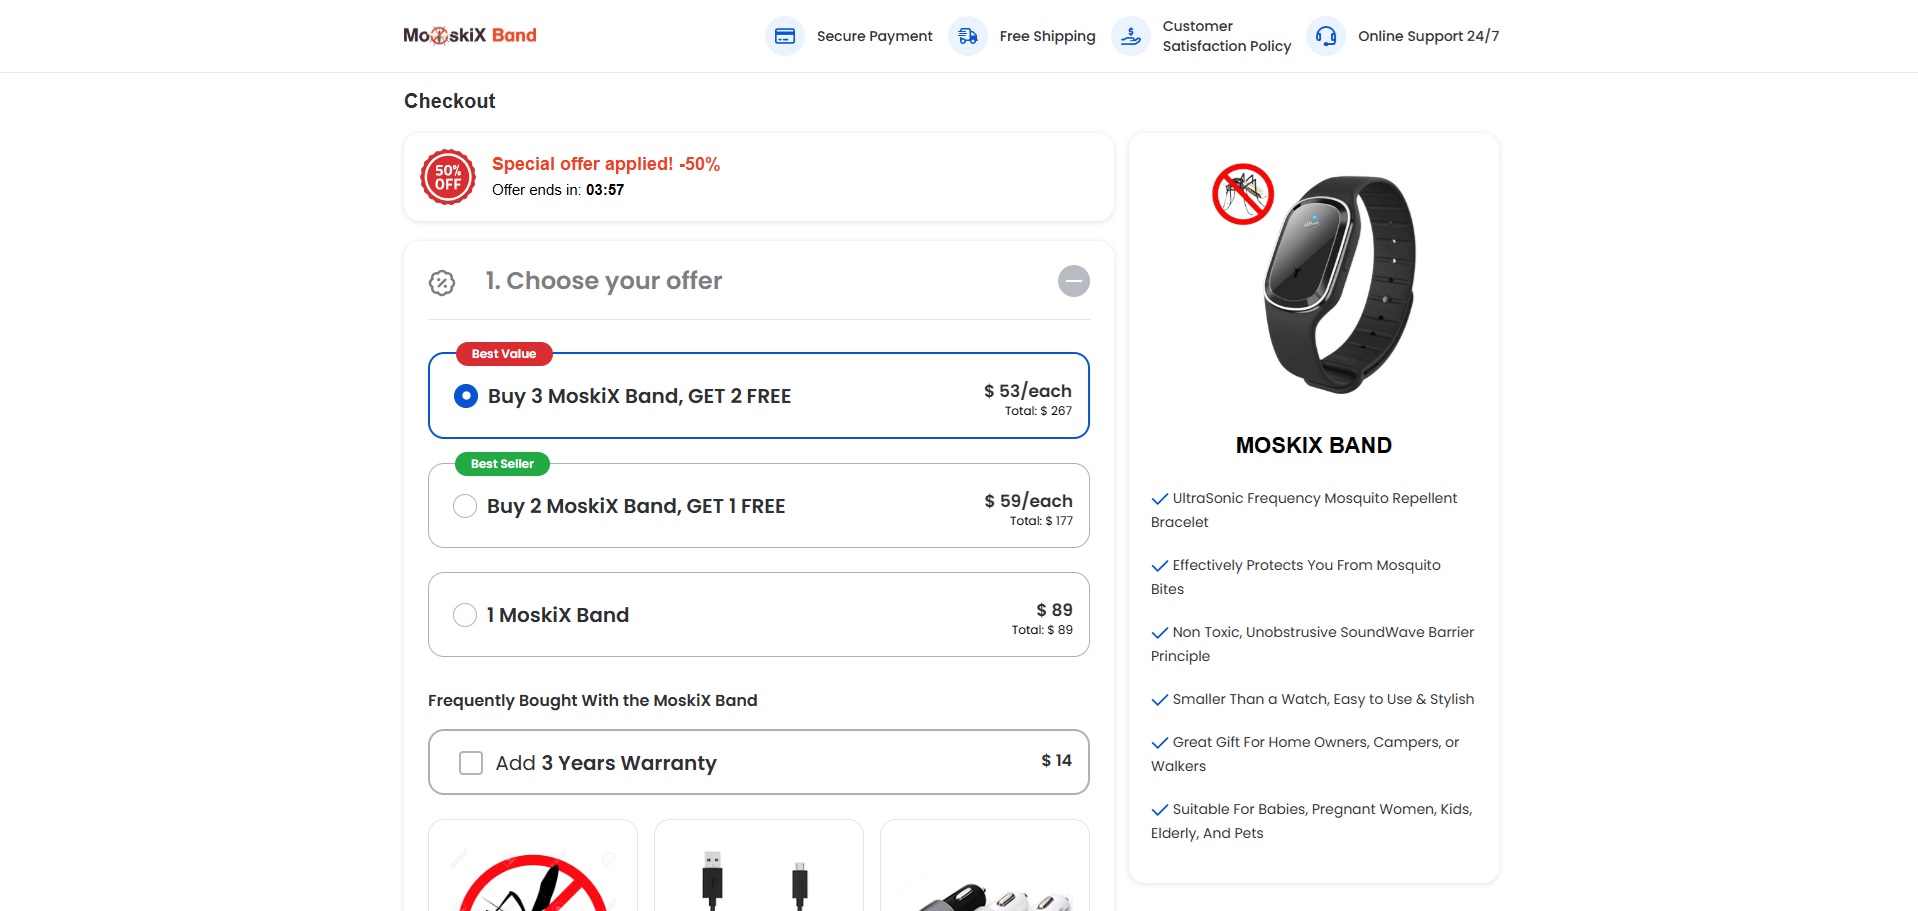Click the MoskiX Band bracelet product image
1918x911 pixels.
(x=1340, y=285)
